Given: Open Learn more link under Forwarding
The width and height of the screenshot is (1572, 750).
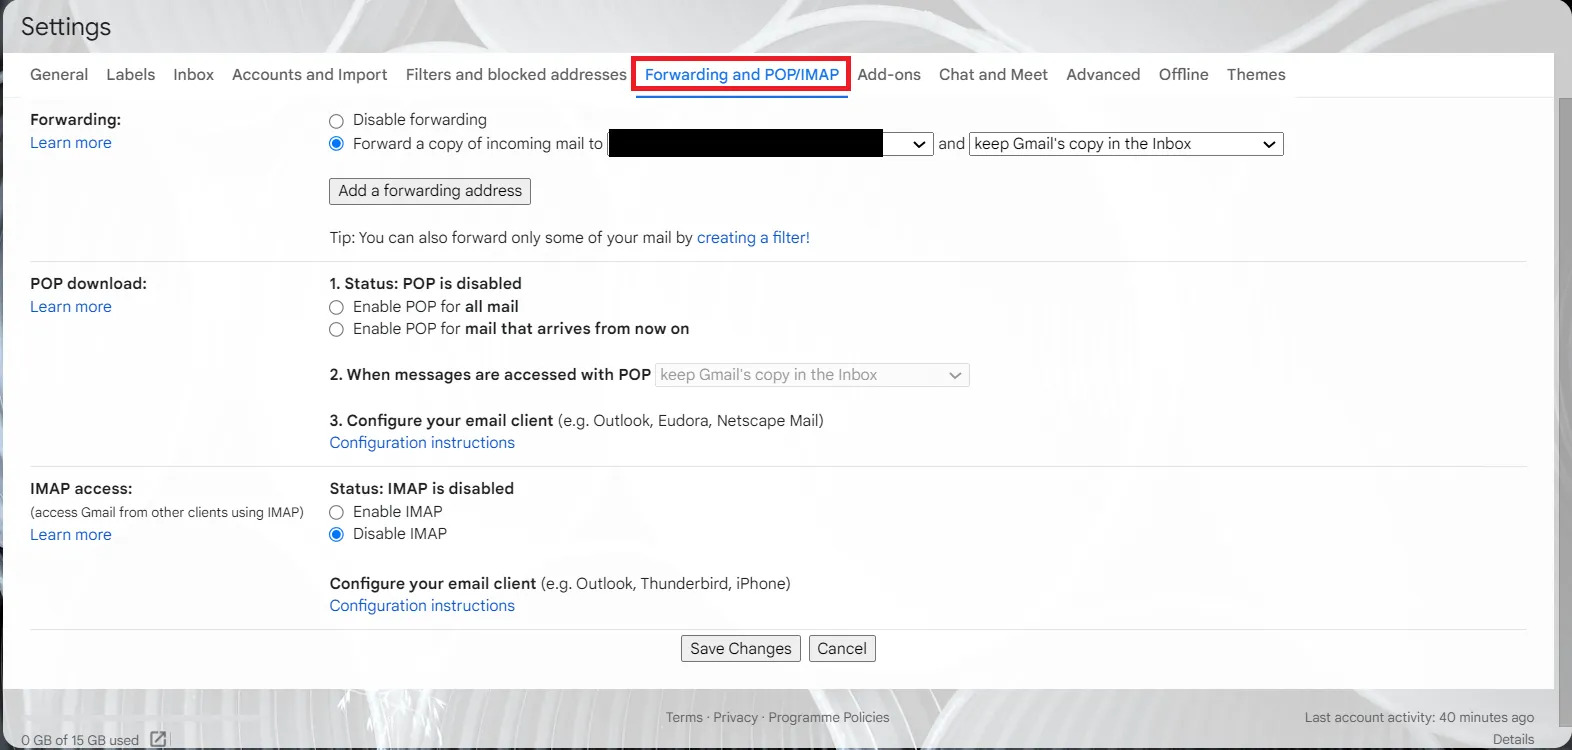Looking at the screenshot, I should click(x=71, y=143).
